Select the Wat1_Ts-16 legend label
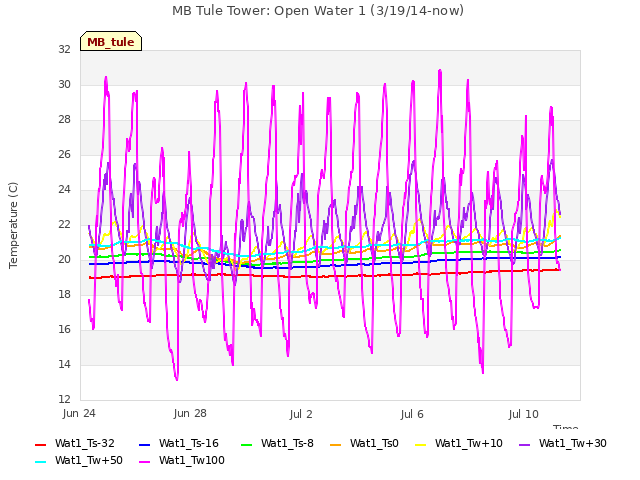Screen dimensions: 640x480 pos(189,444)
